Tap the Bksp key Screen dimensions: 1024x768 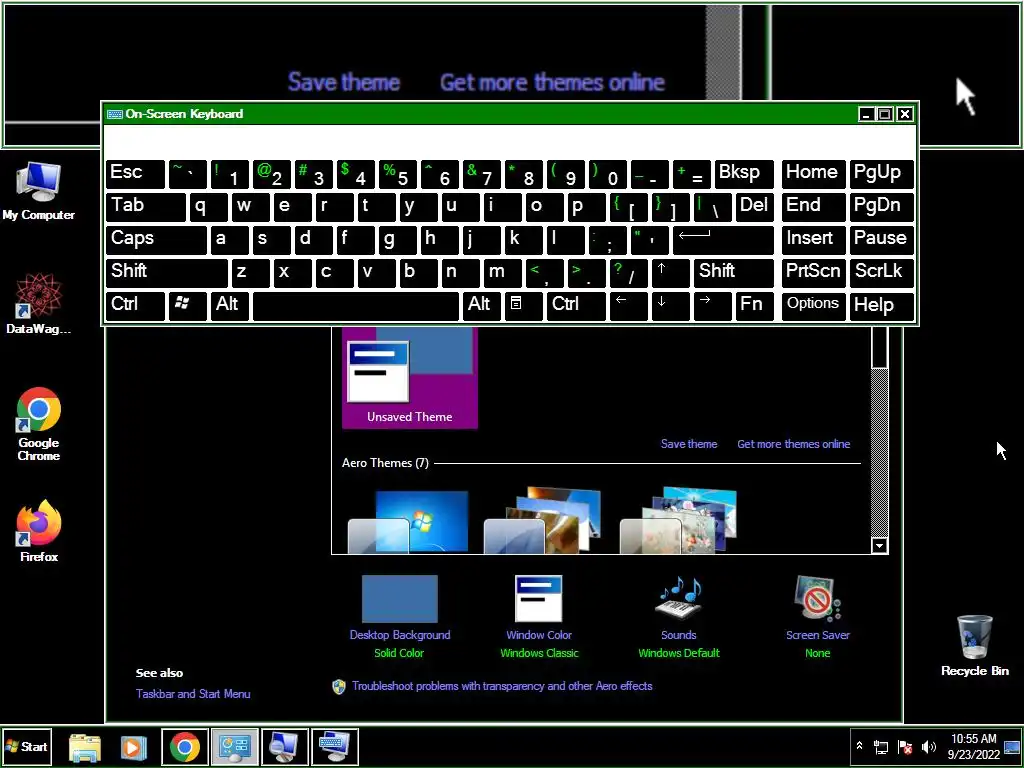(744, 174)
